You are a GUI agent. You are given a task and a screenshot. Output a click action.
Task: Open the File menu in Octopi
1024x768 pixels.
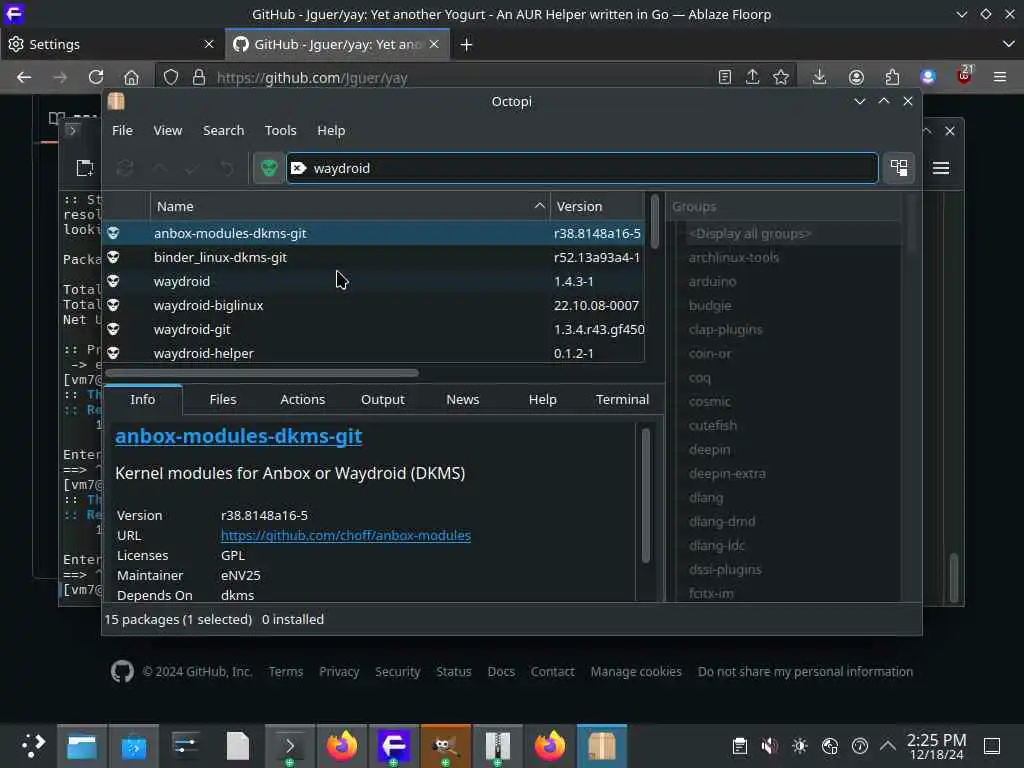[122, 131]
